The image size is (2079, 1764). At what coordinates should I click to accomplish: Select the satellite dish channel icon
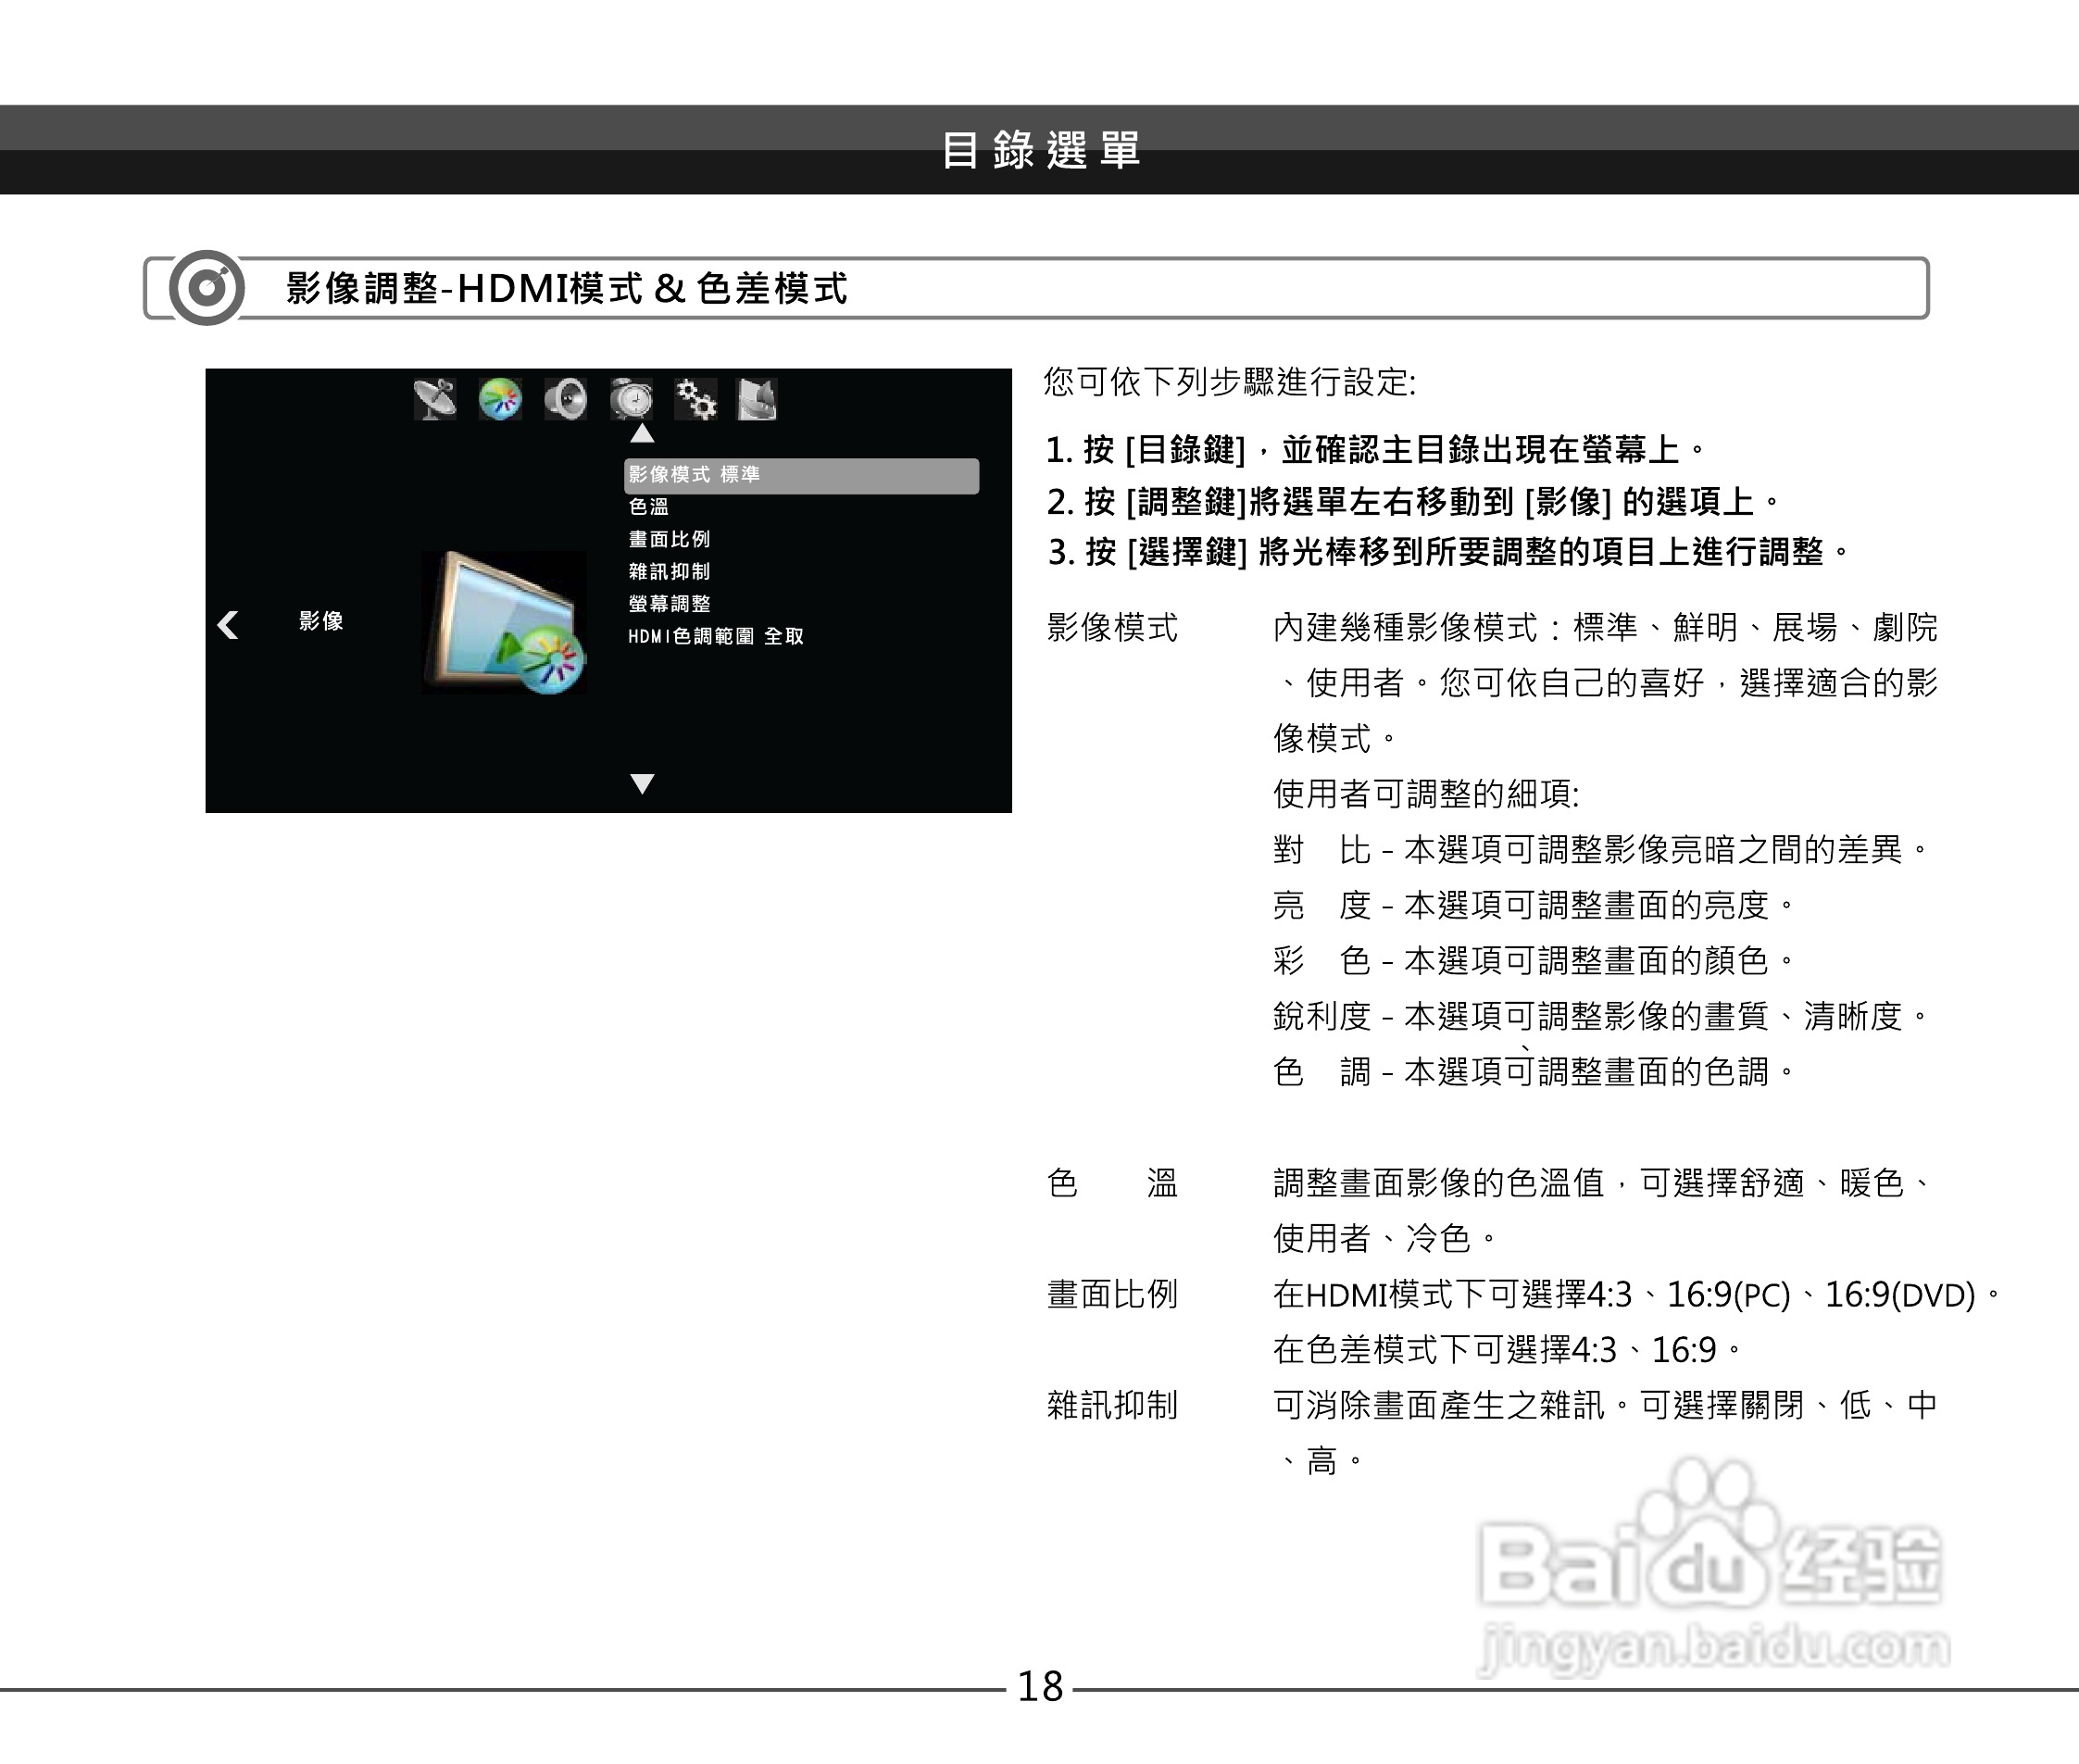[x=435, y=400]
